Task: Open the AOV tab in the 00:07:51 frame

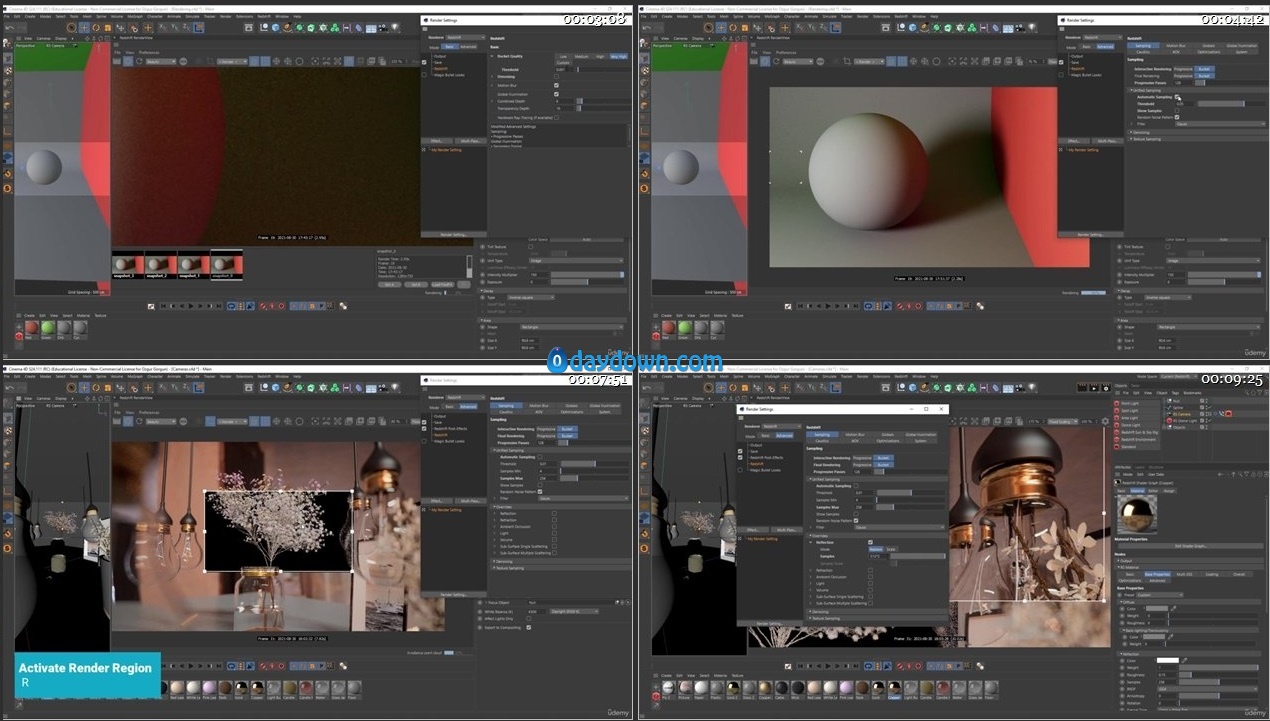Action: tap(538, 411)
